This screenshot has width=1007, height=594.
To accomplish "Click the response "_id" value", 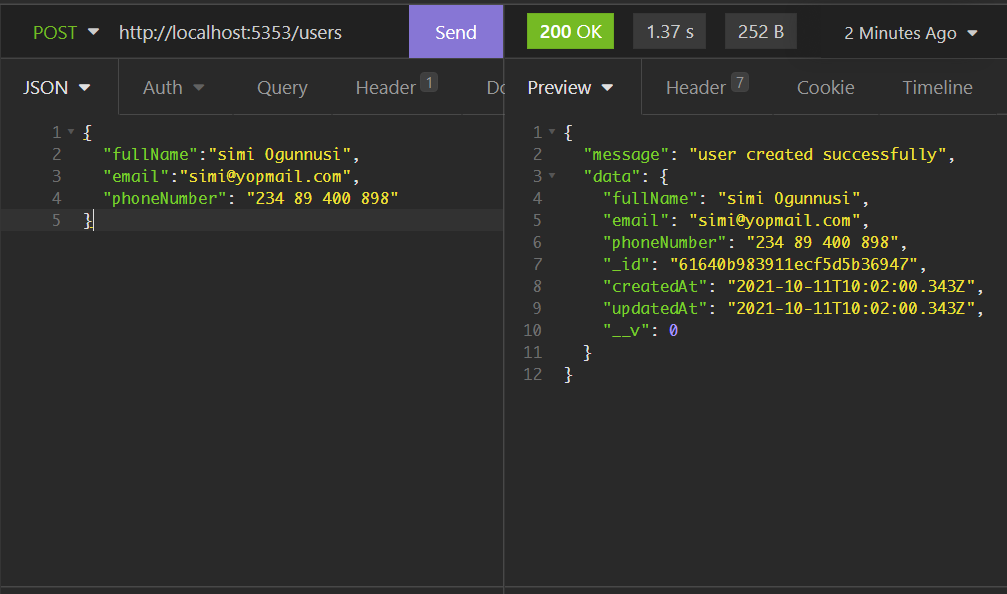I will 793,264.
